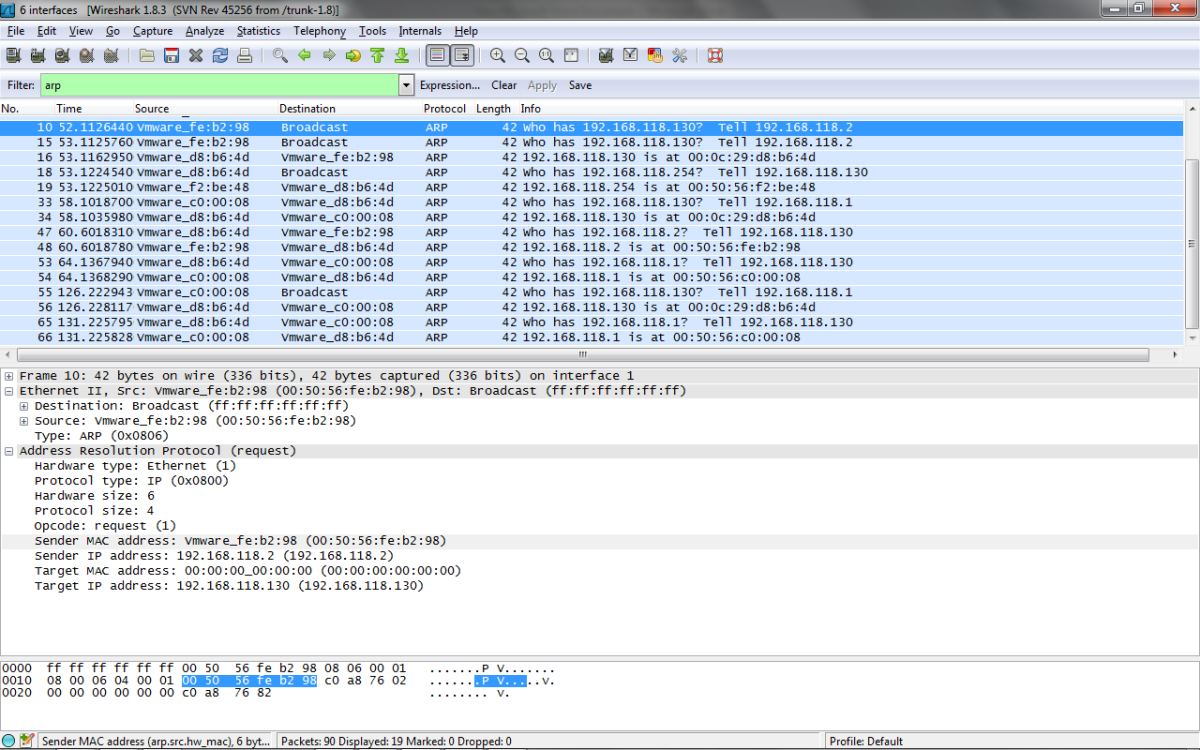
Task: Toggle packet list colorize button
Action: pos(437,56)
